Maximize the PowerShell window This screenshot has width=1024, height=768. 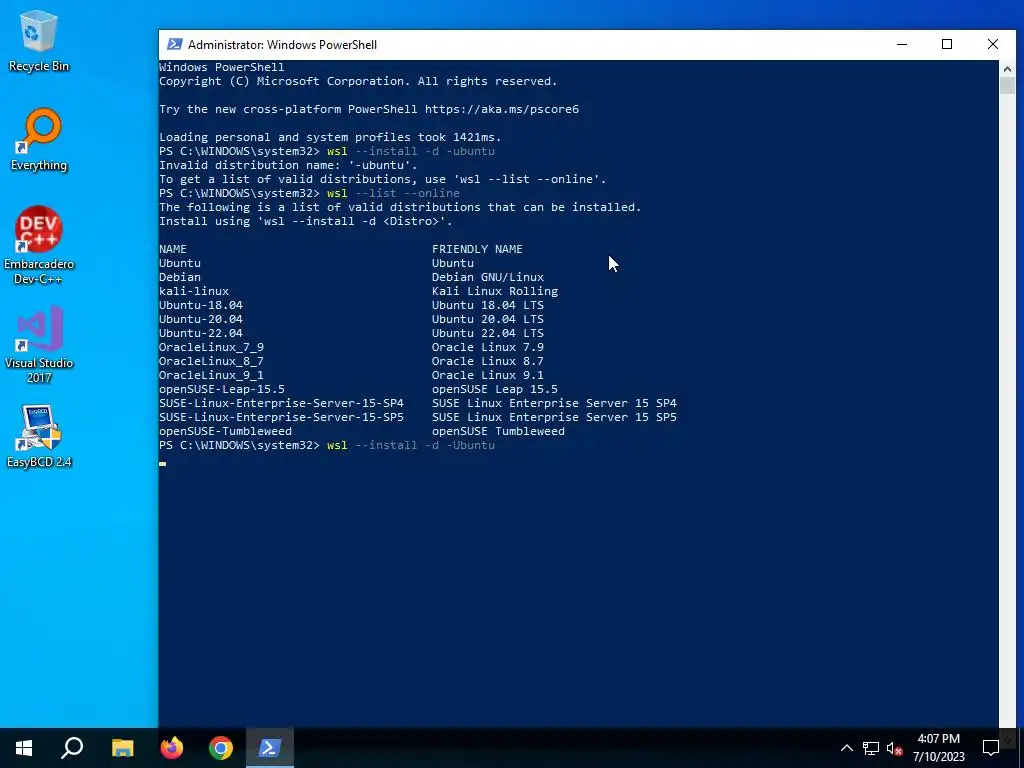point(947,44)
